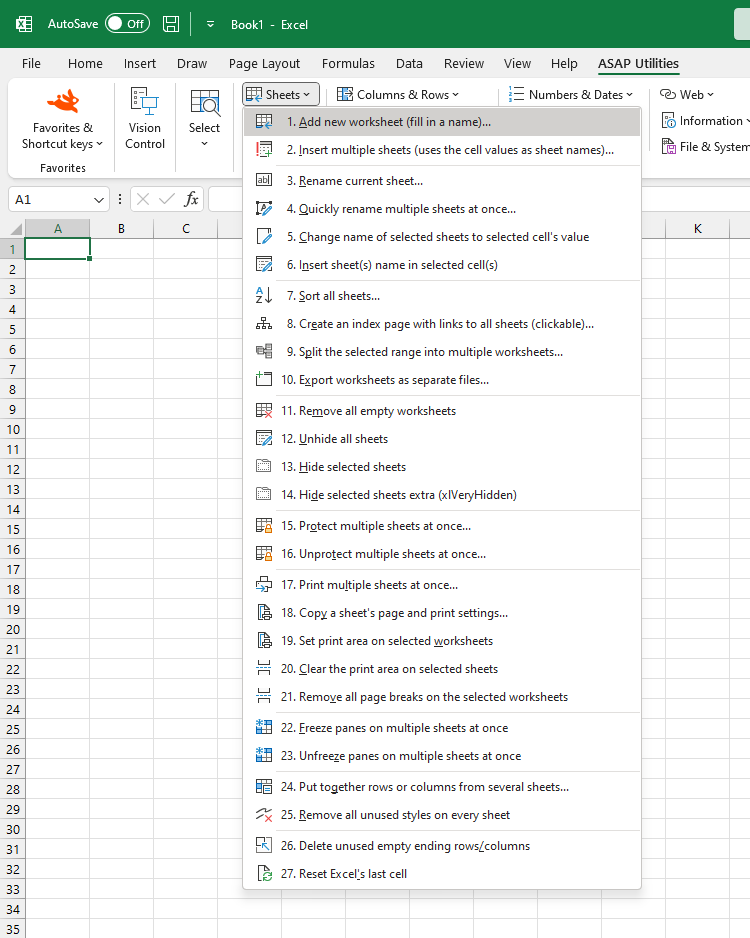750x938 pixels.
Task: Click the enter checkmark in formula bar
Action: click(x=167, y=199)
